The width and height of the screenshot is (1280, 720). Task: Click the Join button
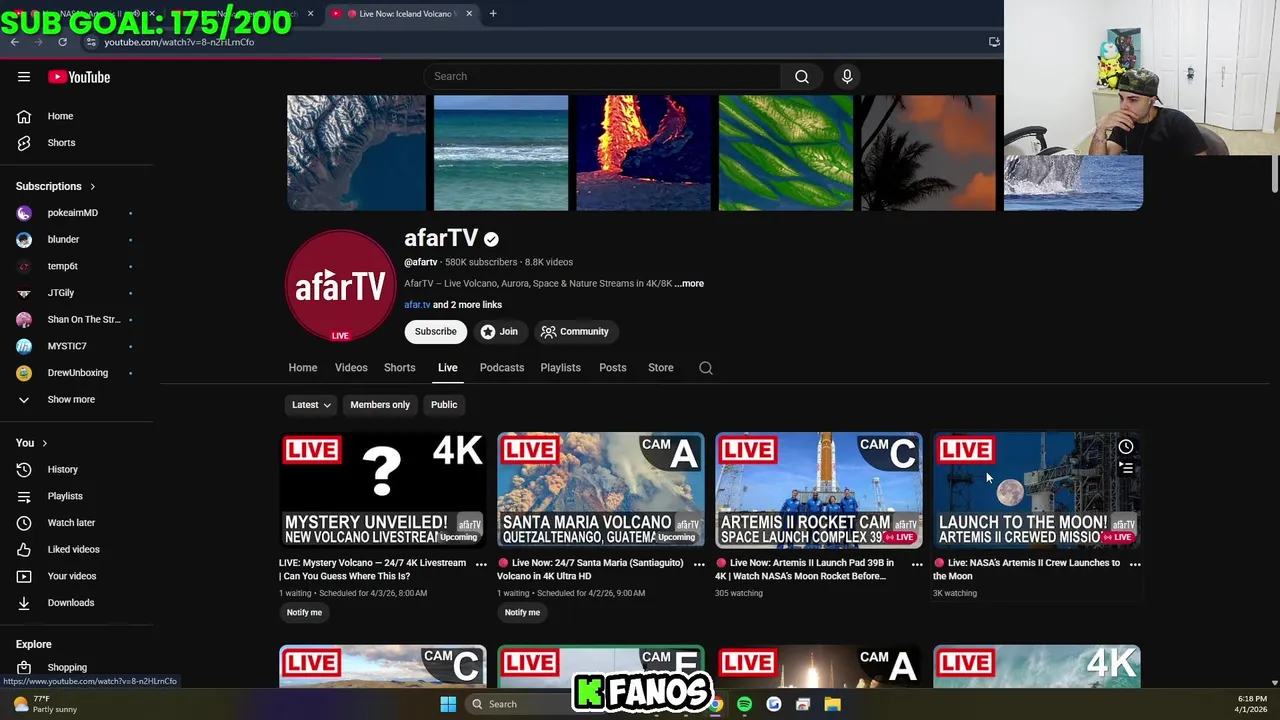pyautogui.click(x=498, y=332)
